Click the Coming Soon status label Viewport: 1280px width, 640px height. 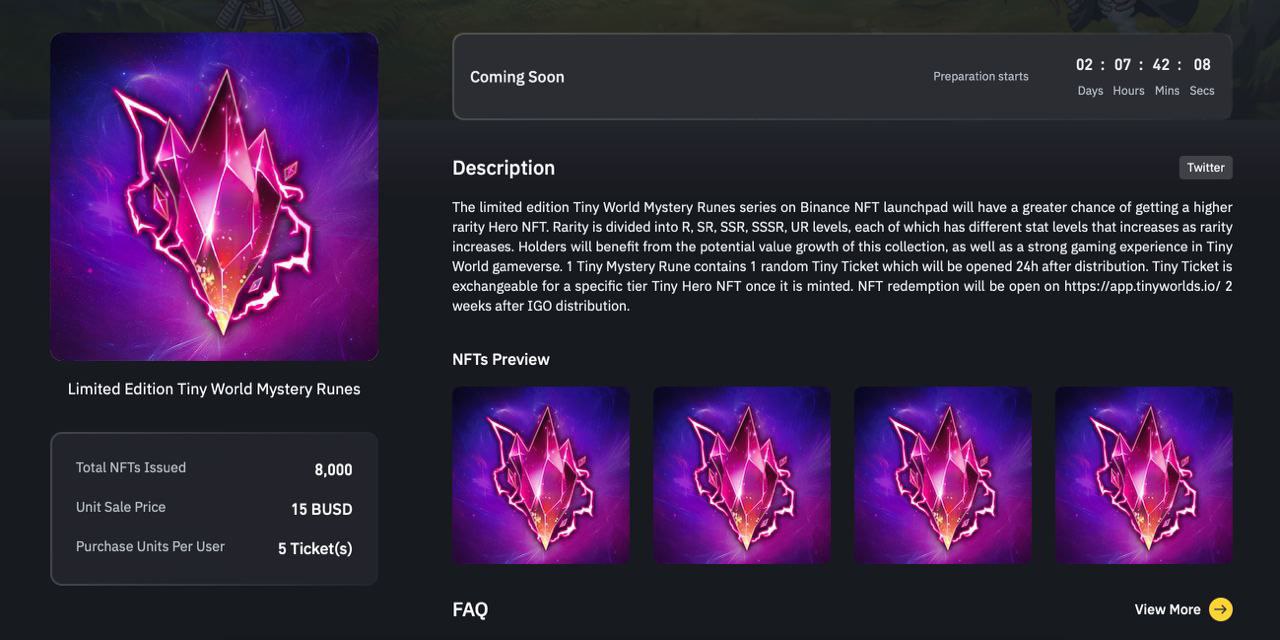(x=517, y=77)
